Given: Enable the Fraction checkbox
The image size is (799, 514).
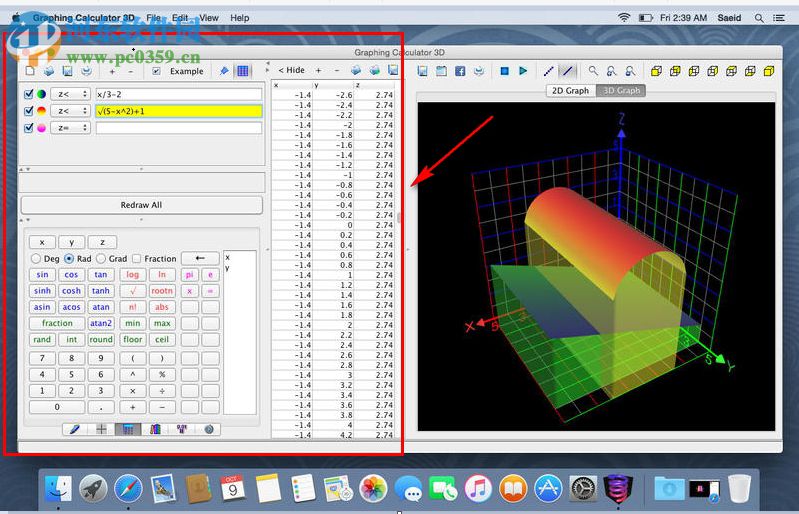Looking at the screenshot, I should [x=137, y=259].
